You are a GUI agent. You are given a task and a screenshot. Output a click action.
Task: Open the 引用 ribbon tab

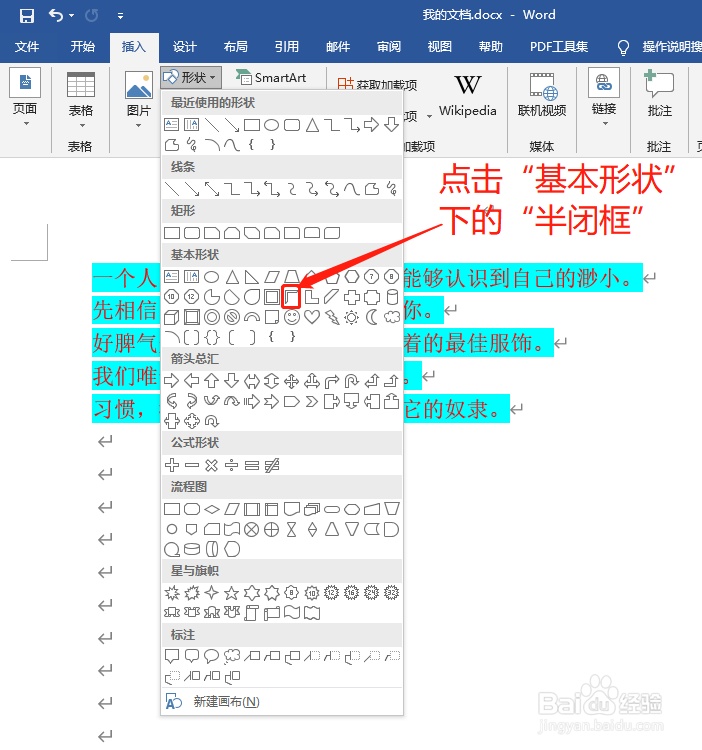(286, 47)
